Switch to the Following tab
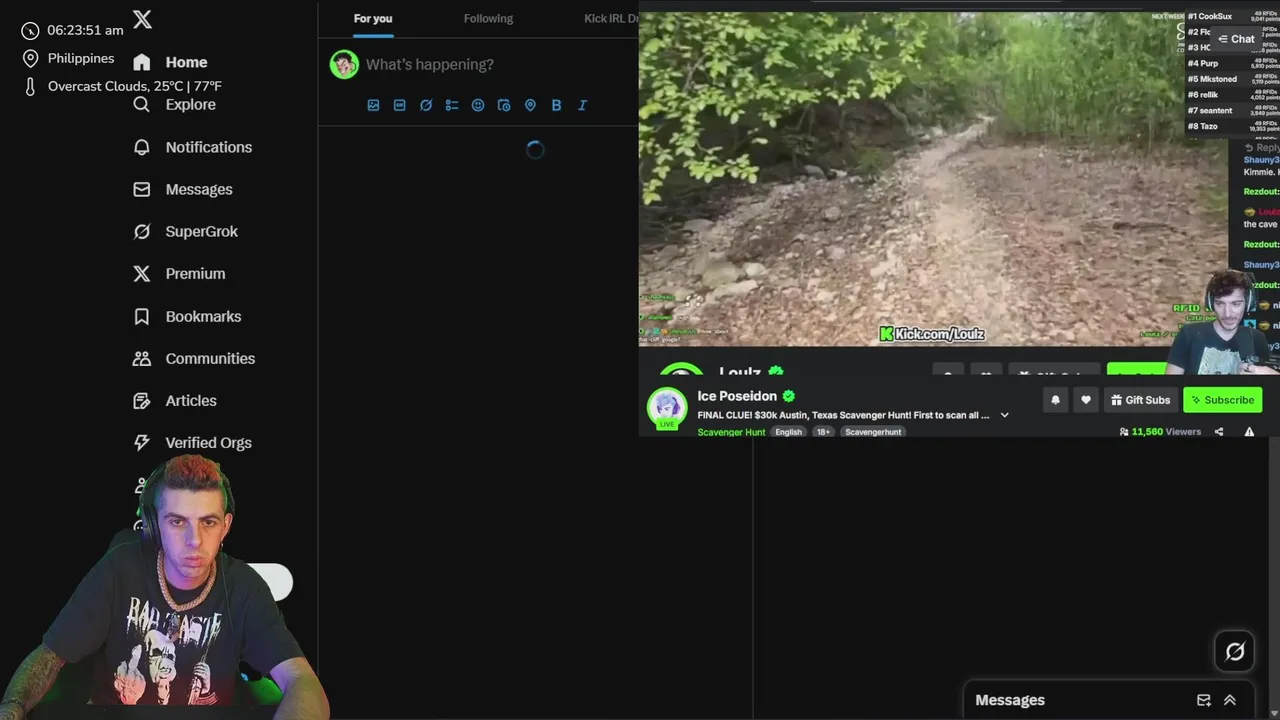Viewport: 1280px width, 720px height. click(x=488, y=18)
